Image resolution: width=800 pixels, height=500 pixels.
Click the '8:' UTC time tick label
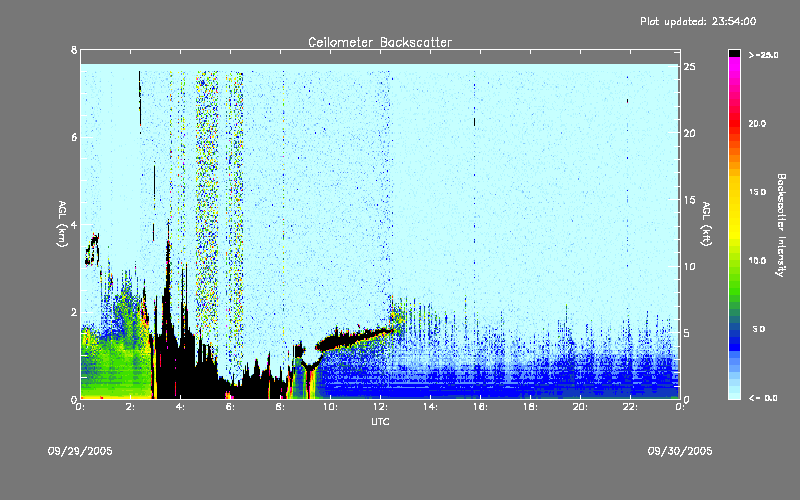[x=281, y=407]
